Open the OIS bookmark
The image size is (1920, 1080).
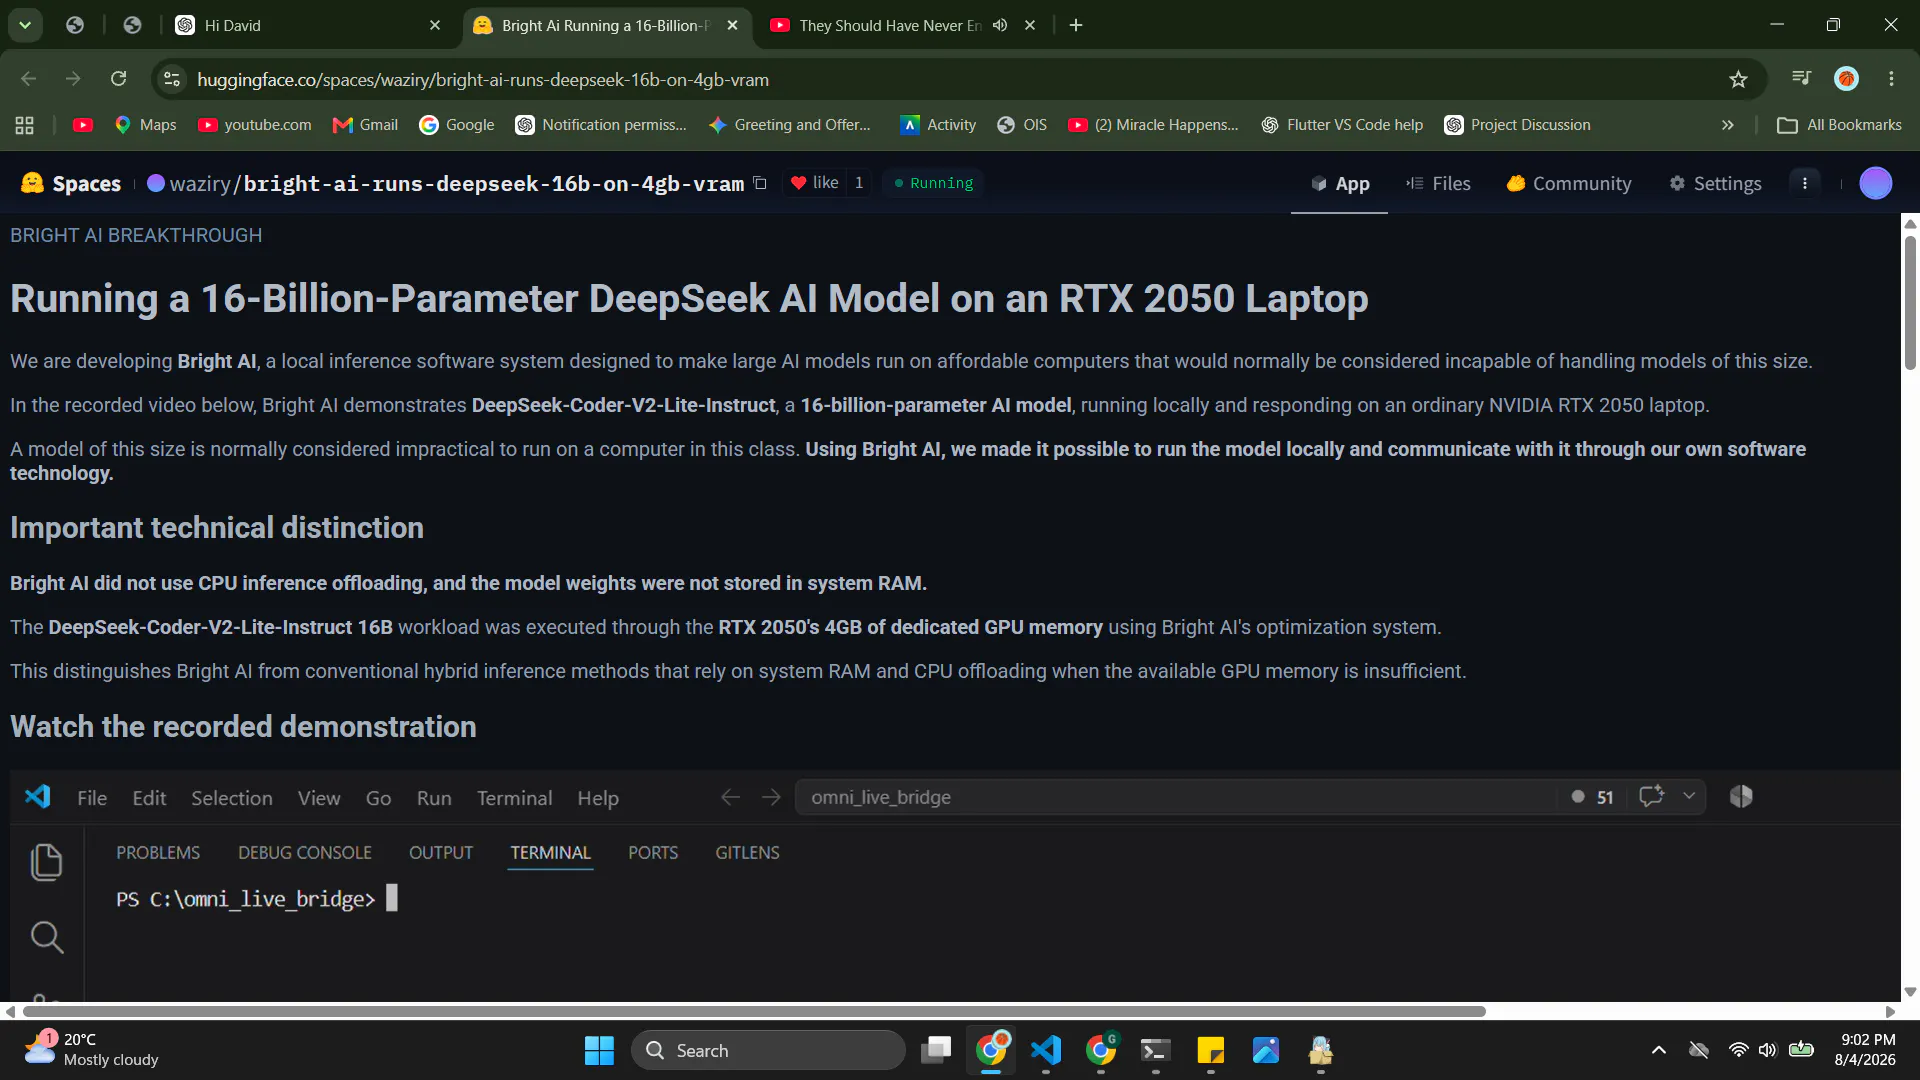coord(1022,125)
